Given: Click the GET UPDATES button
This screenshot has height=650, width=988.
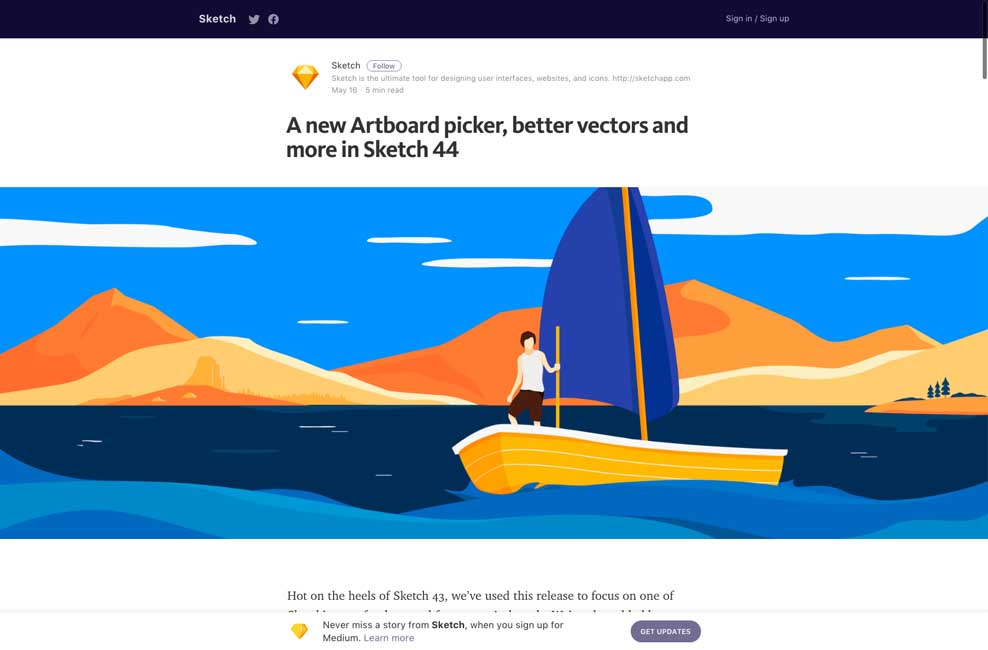Looking at the screenshot, I should point(665,631).
